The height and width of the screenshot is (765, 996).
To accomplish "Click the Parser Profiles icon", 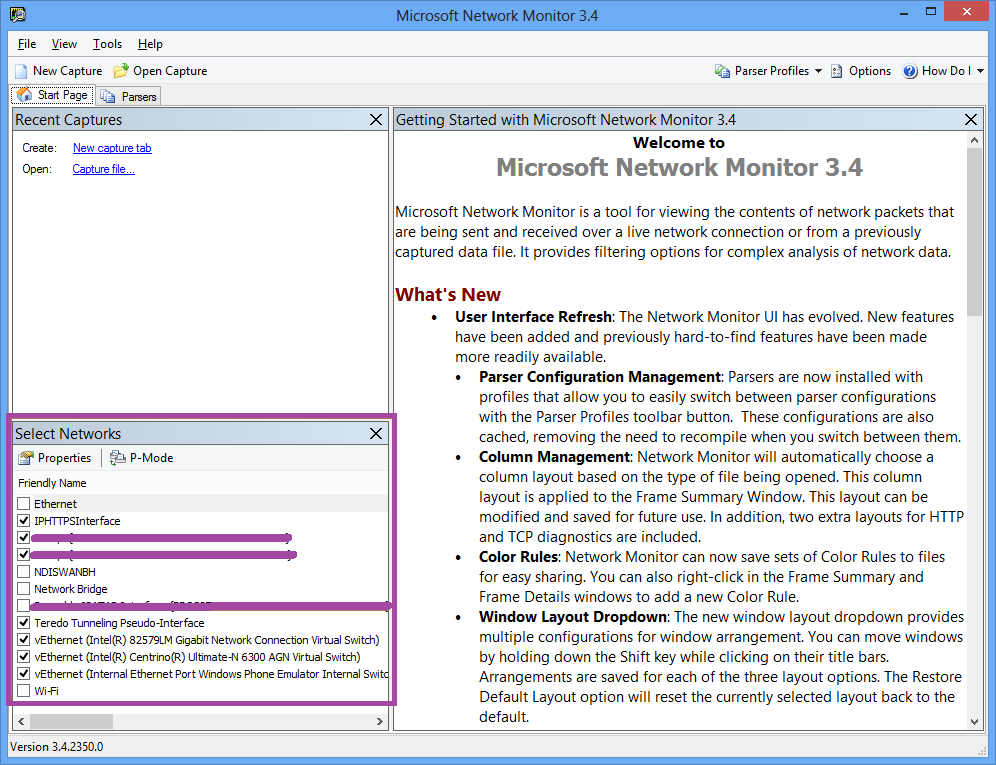I will coord(722,71).
